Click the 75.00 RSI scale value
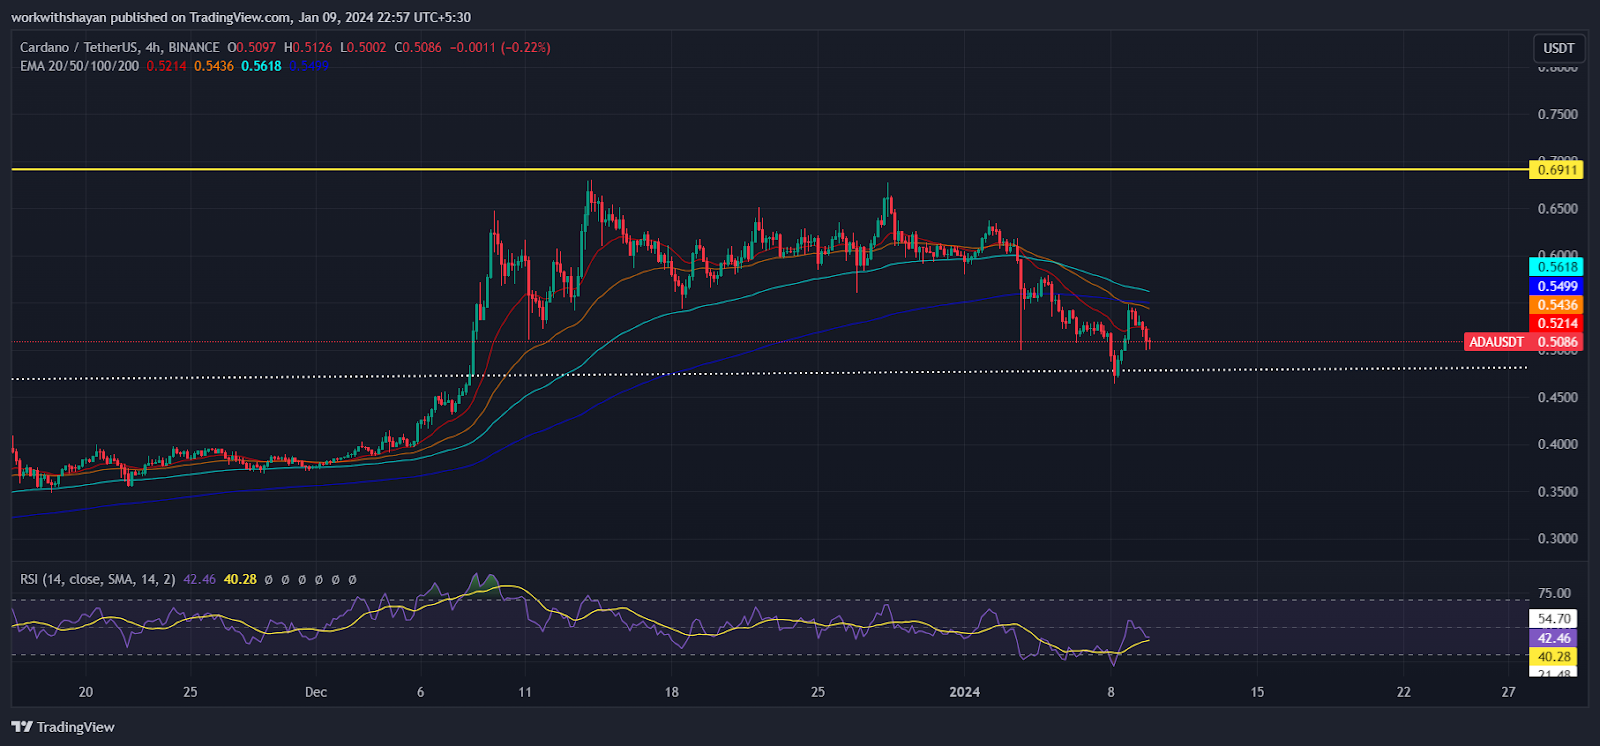The width and height of the screenshot is (1600, 746). [x=1554, y=593]
